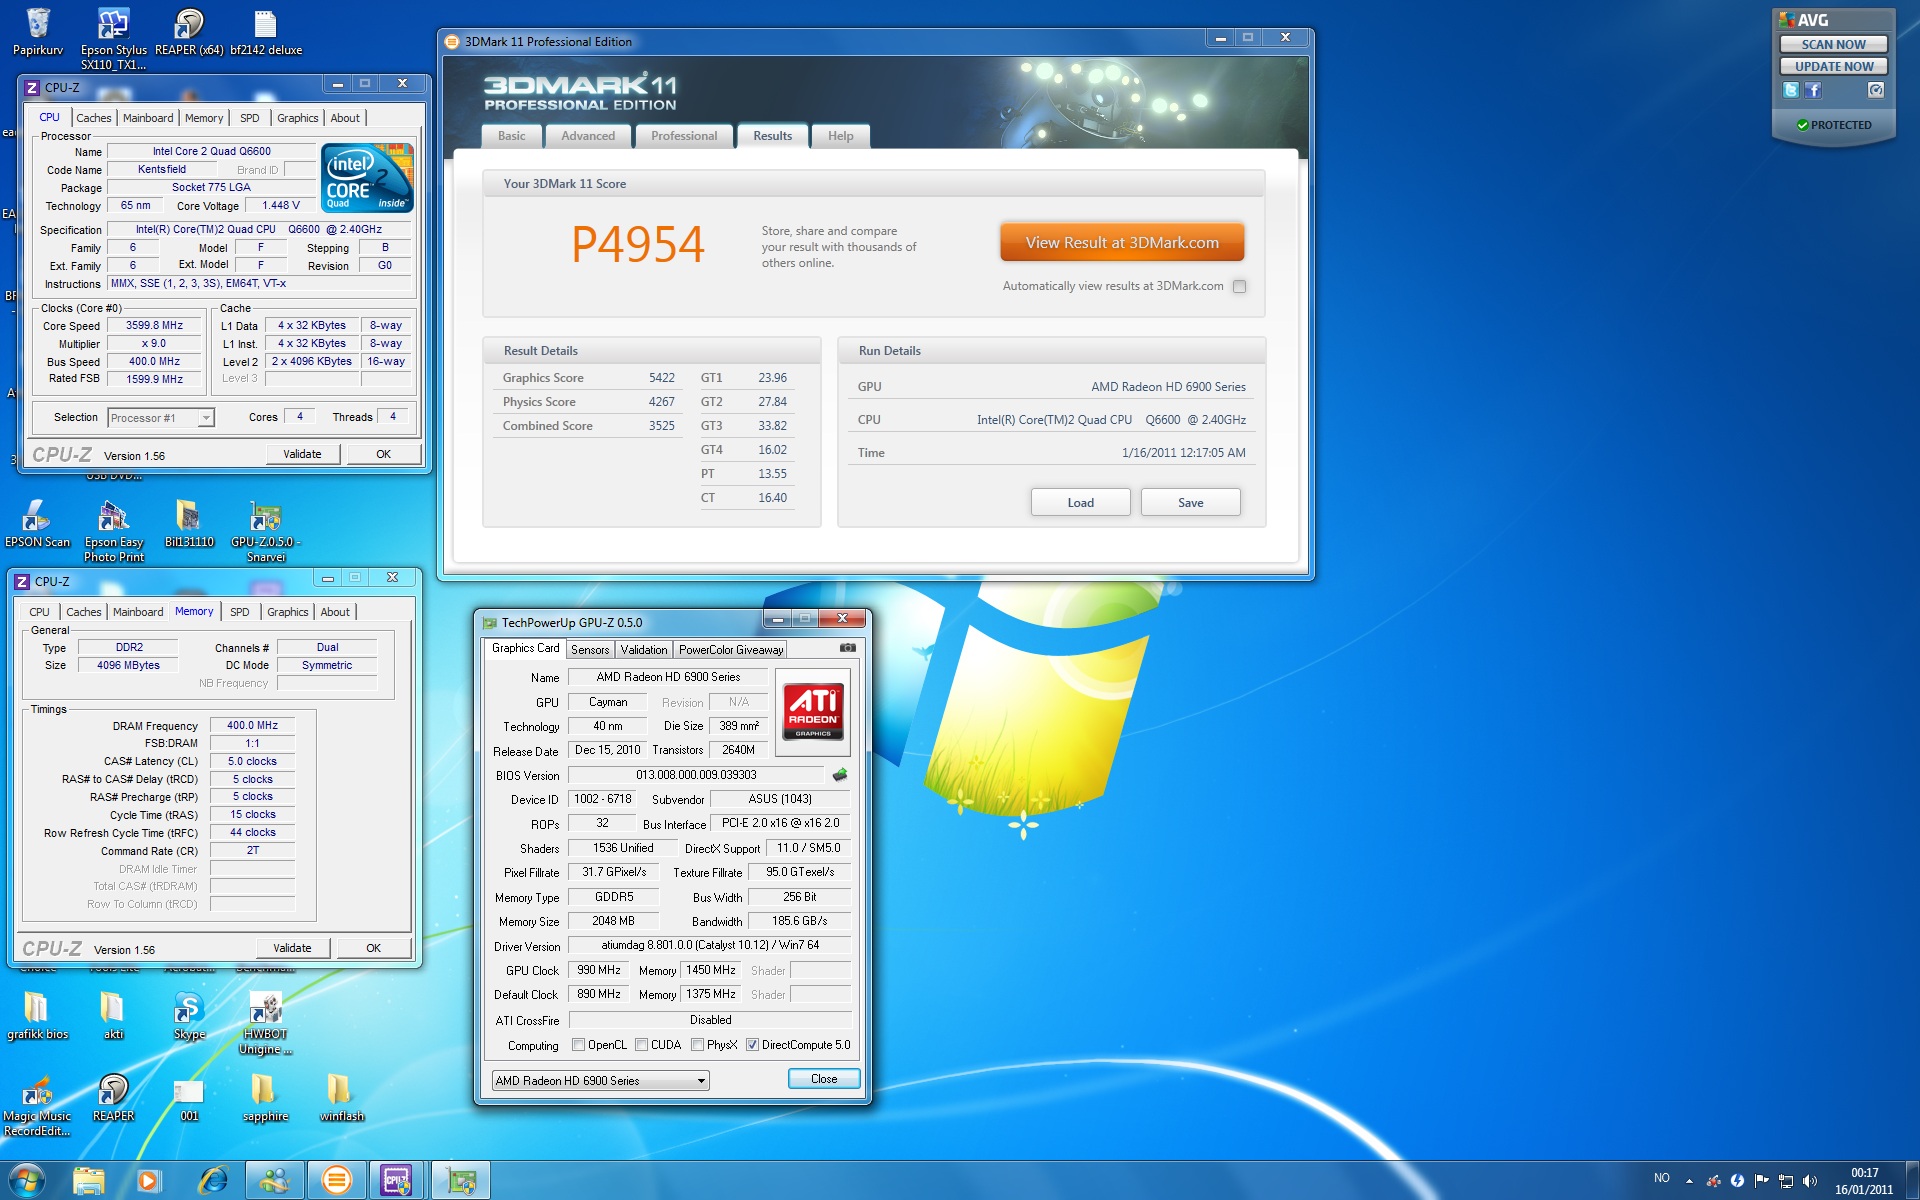Open the sapphire folder on desktop
The image size is (1920, 1200).
click(x=265, y=1098)
